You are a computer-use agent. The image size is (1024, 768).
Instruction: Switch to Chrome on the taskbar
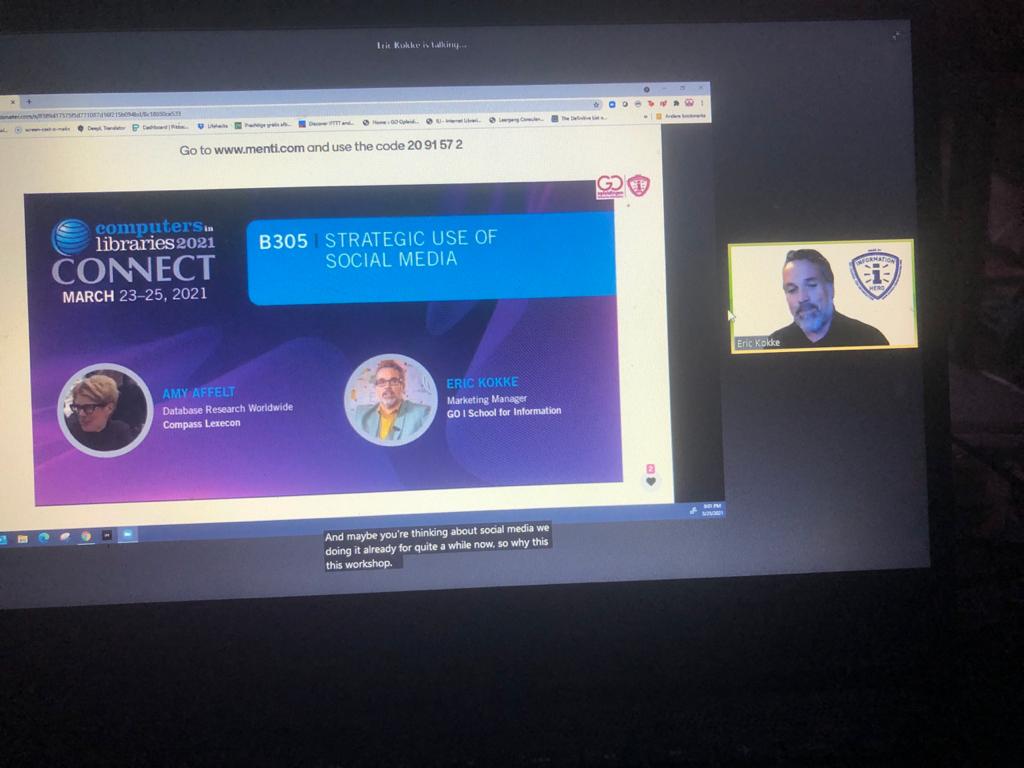[86, 536]
